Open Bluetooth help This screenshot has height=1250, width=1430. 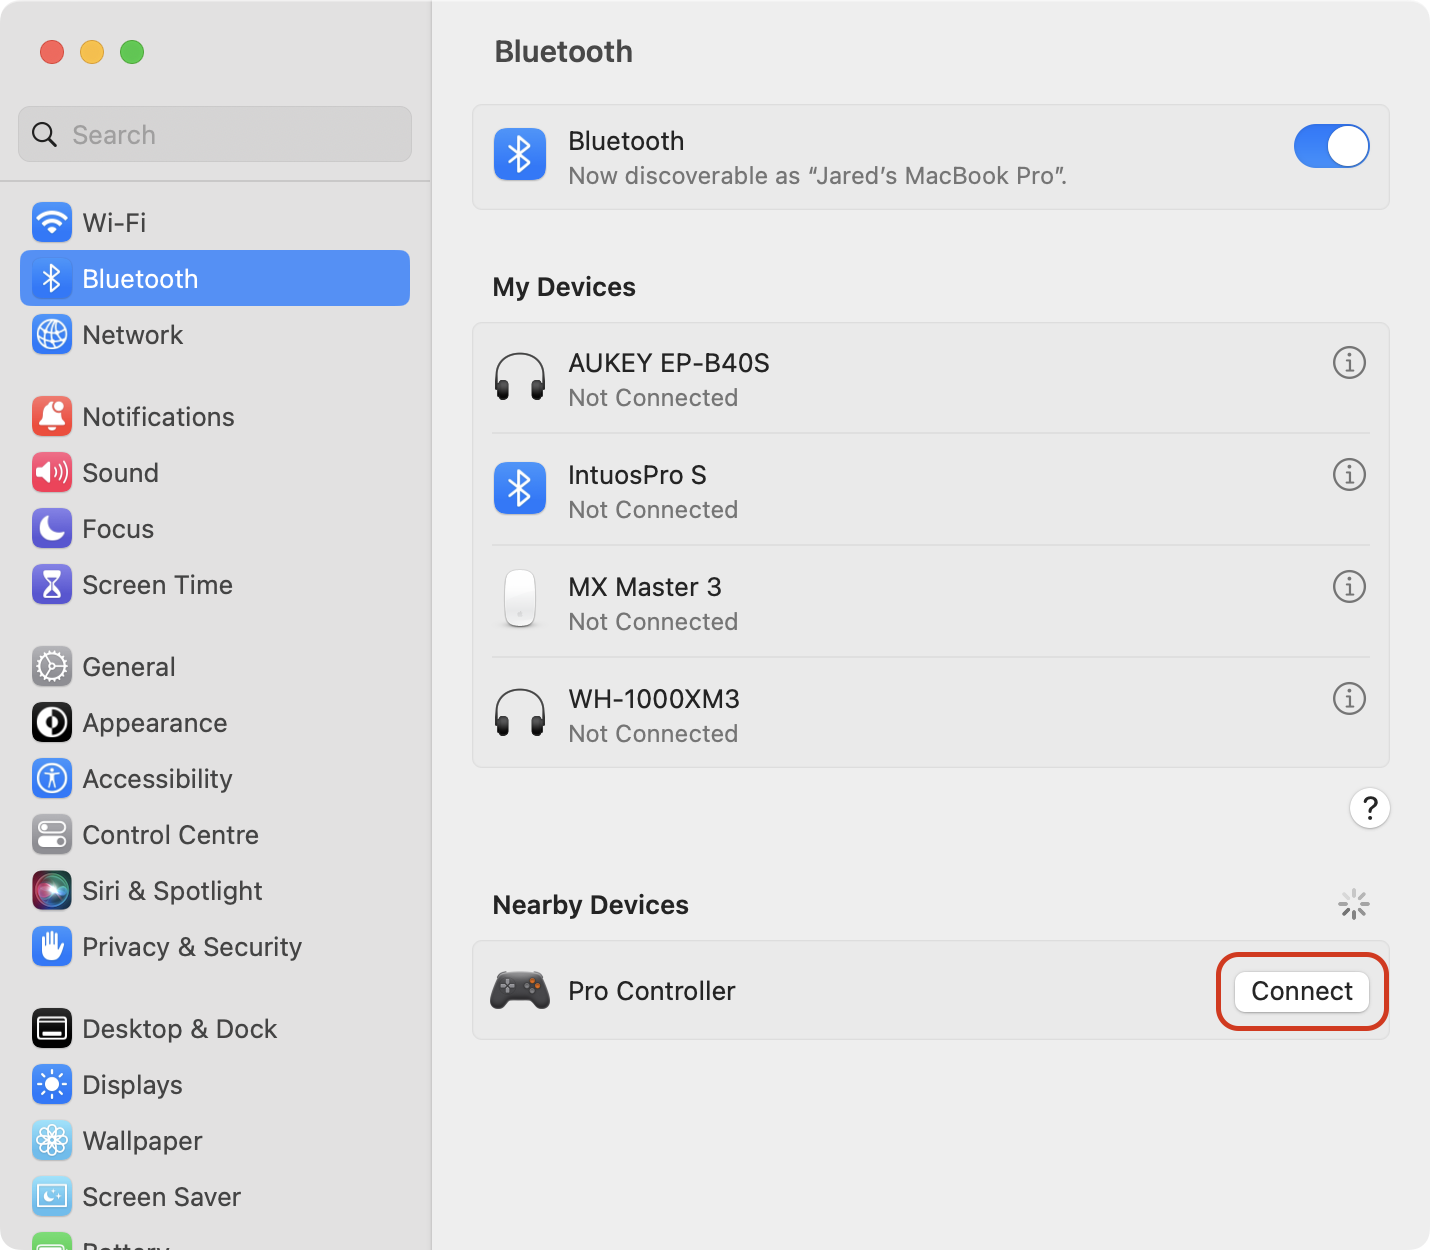pos(1369,808)
